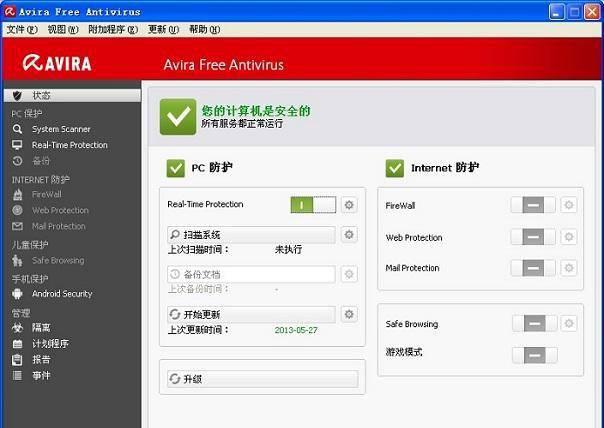Toggle the 游戏模式 switch
The image size is (604, 428).
click(x=535, y=355)
